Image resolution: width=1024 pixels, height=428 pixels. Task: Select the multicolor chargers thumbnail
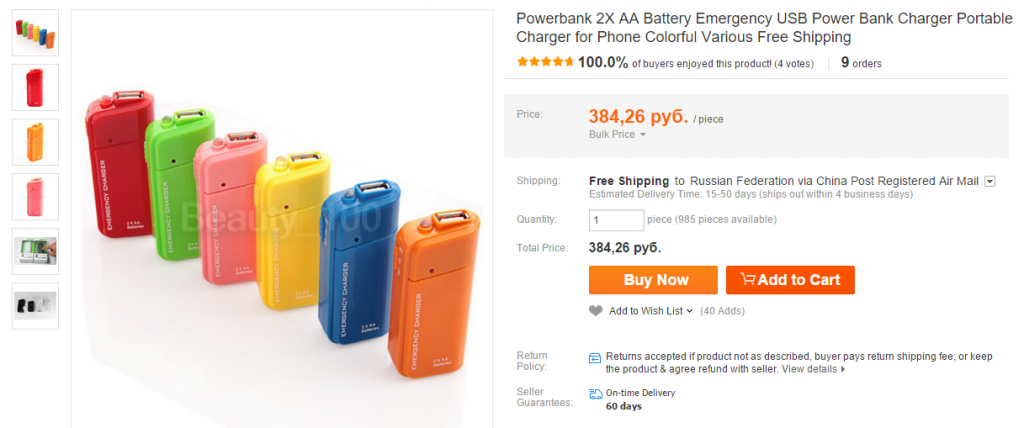click(35, 33)
